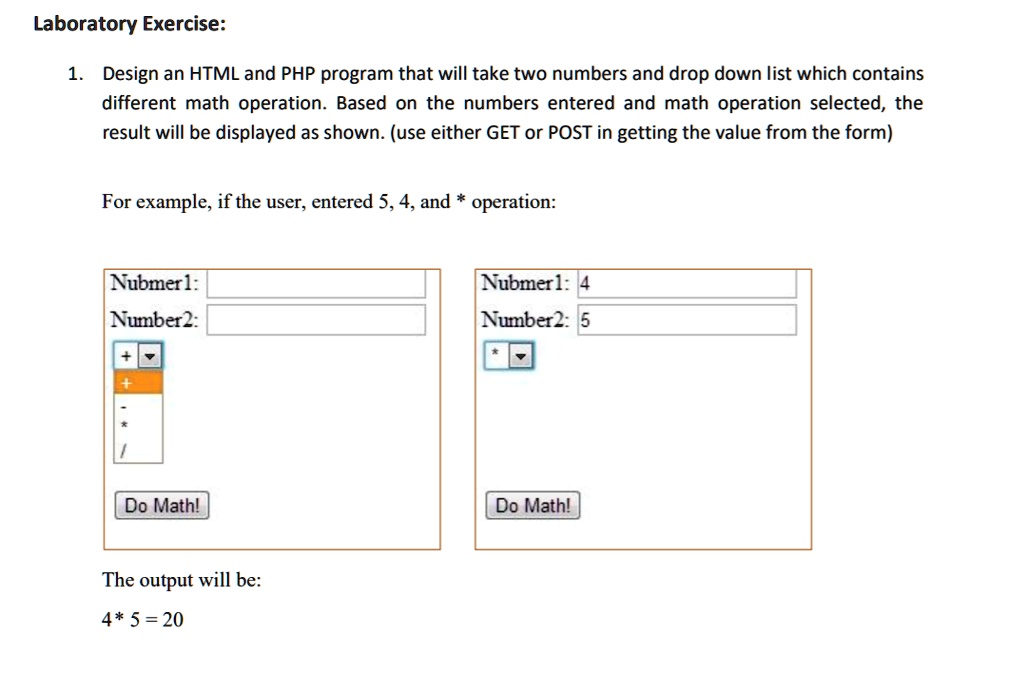This screenshot has height=692, width=1024.
Task: Select the "-" operator from the math list
Action: [124, 407]
